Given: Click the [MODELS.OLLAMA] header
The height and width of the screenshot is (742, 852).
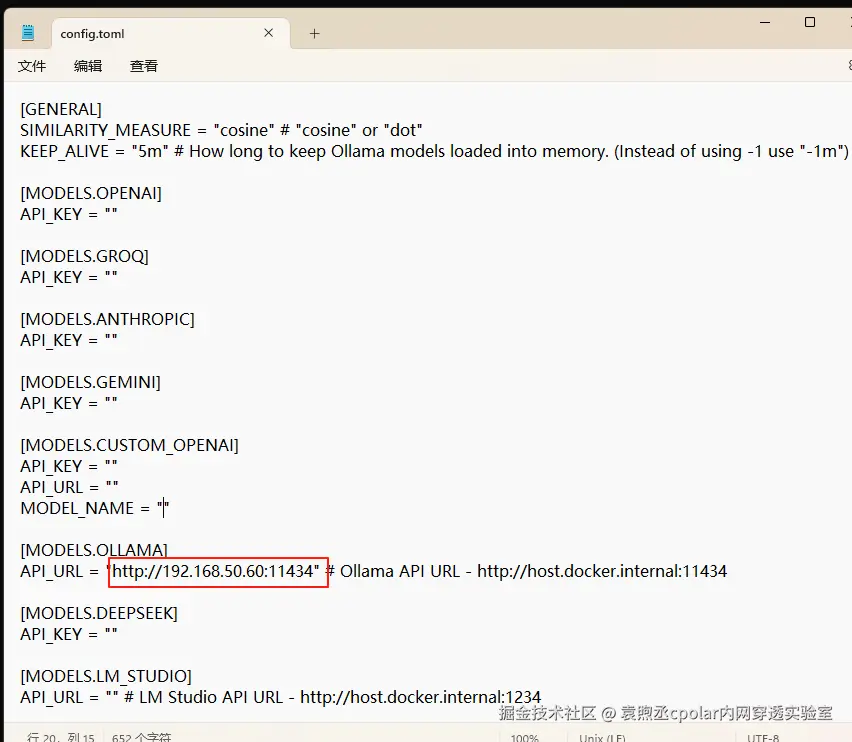Looking at the screenshot, I should (94, 550).
